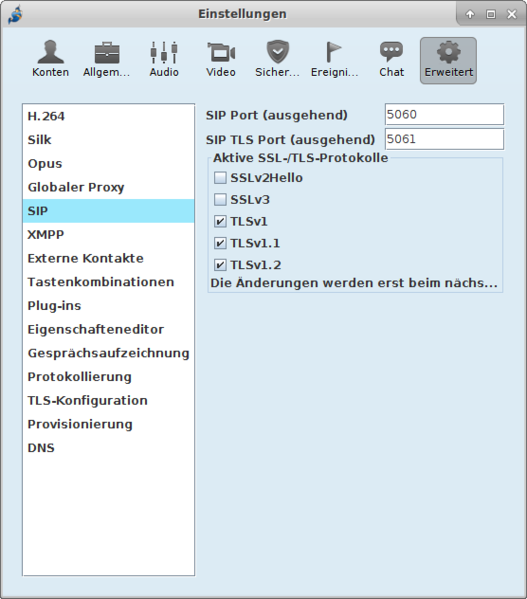The height and width of the screenshot is (599, 527).
Task: Maximize the Einstellungen window
Action: [x=491, y=15]
